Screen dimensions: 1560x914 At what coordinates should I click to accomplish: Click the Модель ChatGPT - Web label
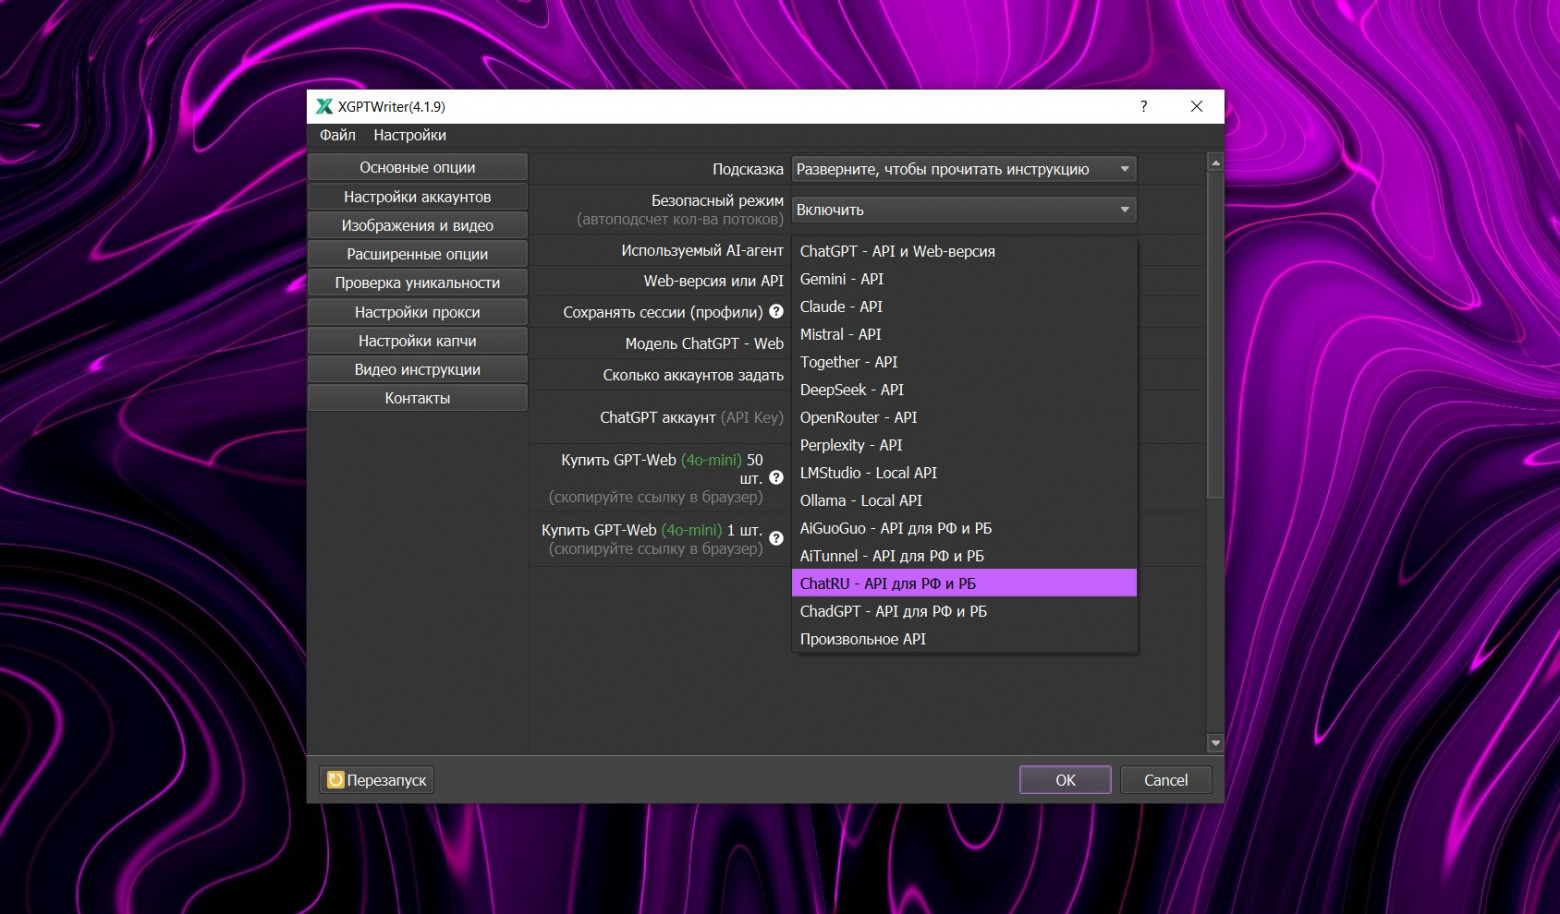(x=704, y=344)
